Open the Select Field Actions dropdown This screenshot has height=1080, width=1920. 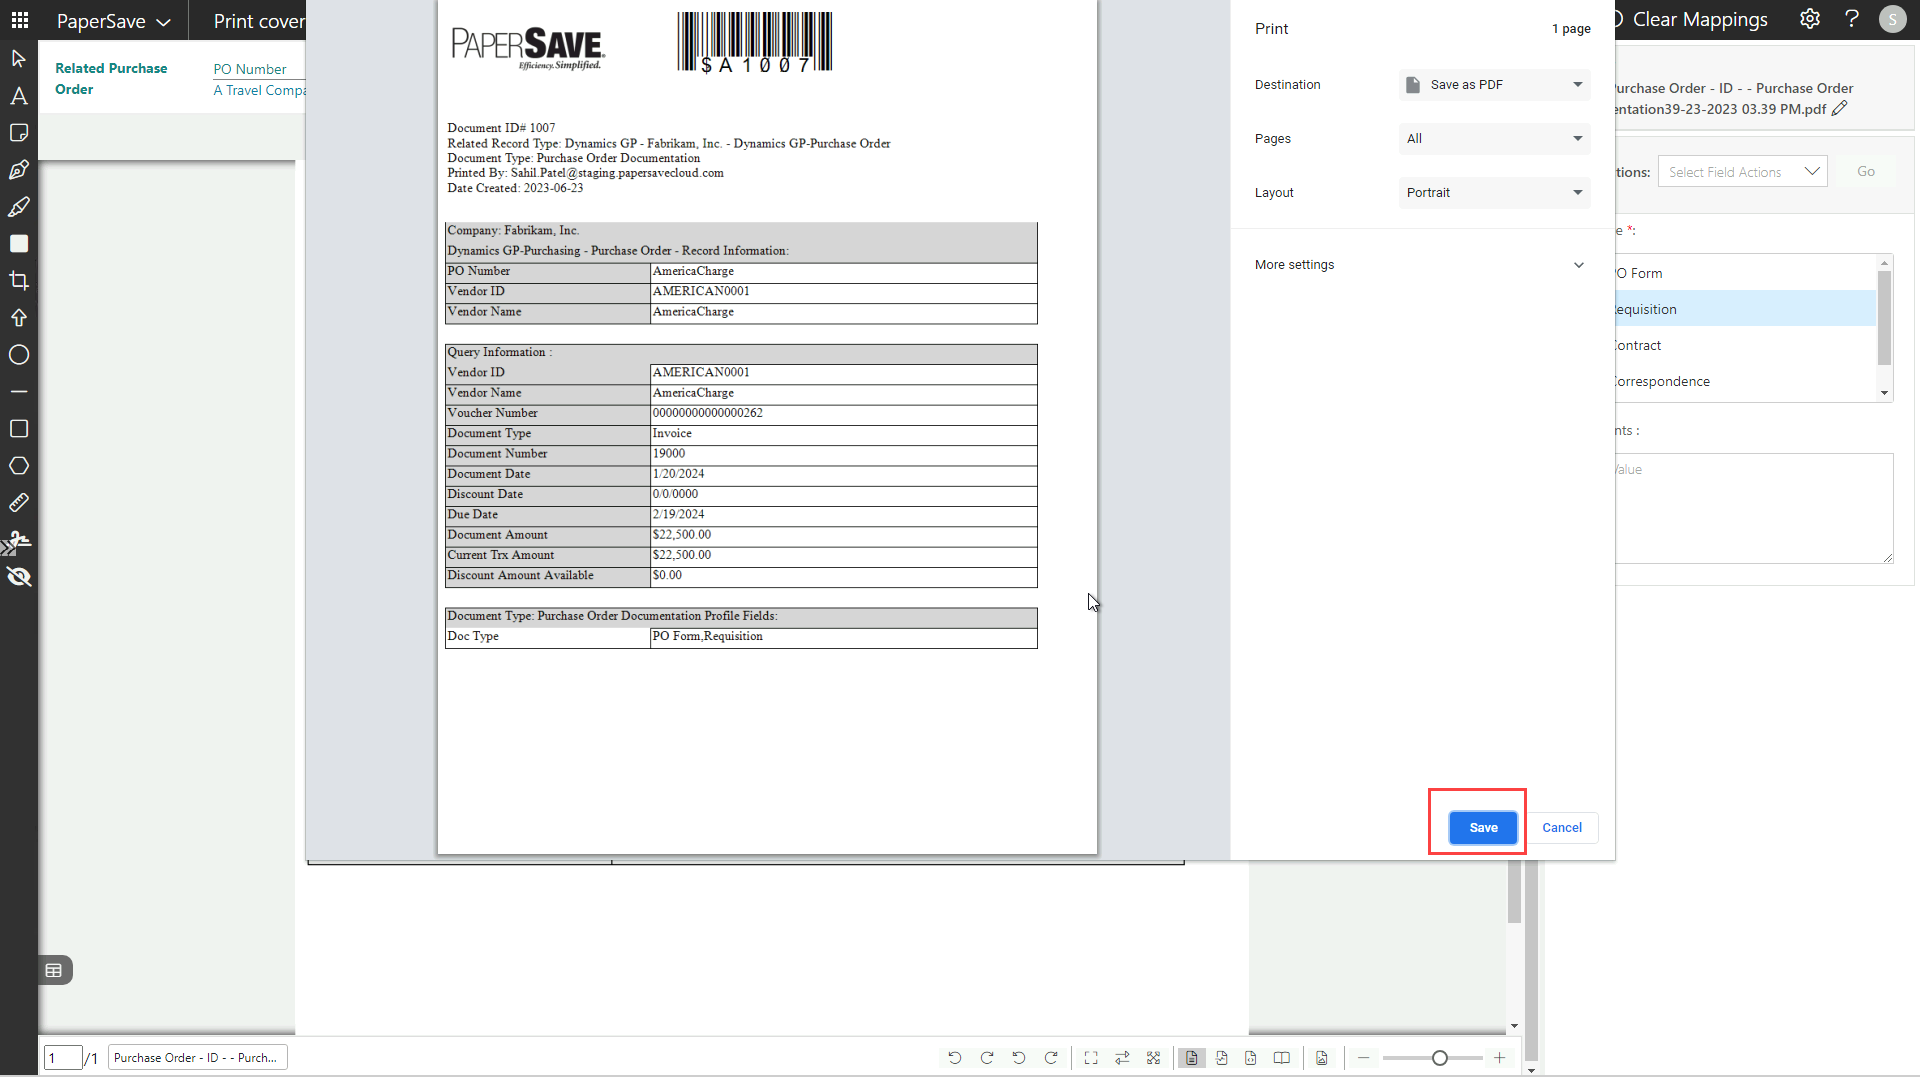point(1742,172)
